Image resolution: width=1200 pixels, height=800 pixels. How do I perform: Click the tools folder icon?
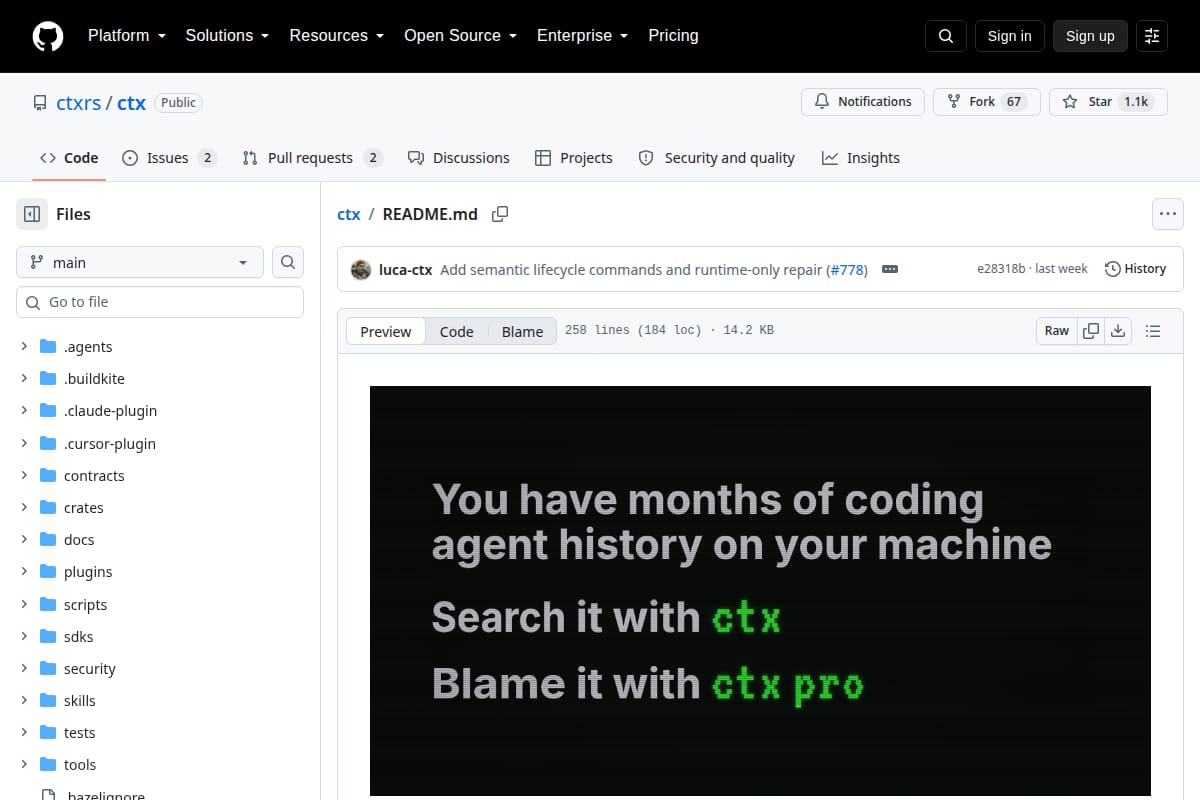click(x=48, y=765)
